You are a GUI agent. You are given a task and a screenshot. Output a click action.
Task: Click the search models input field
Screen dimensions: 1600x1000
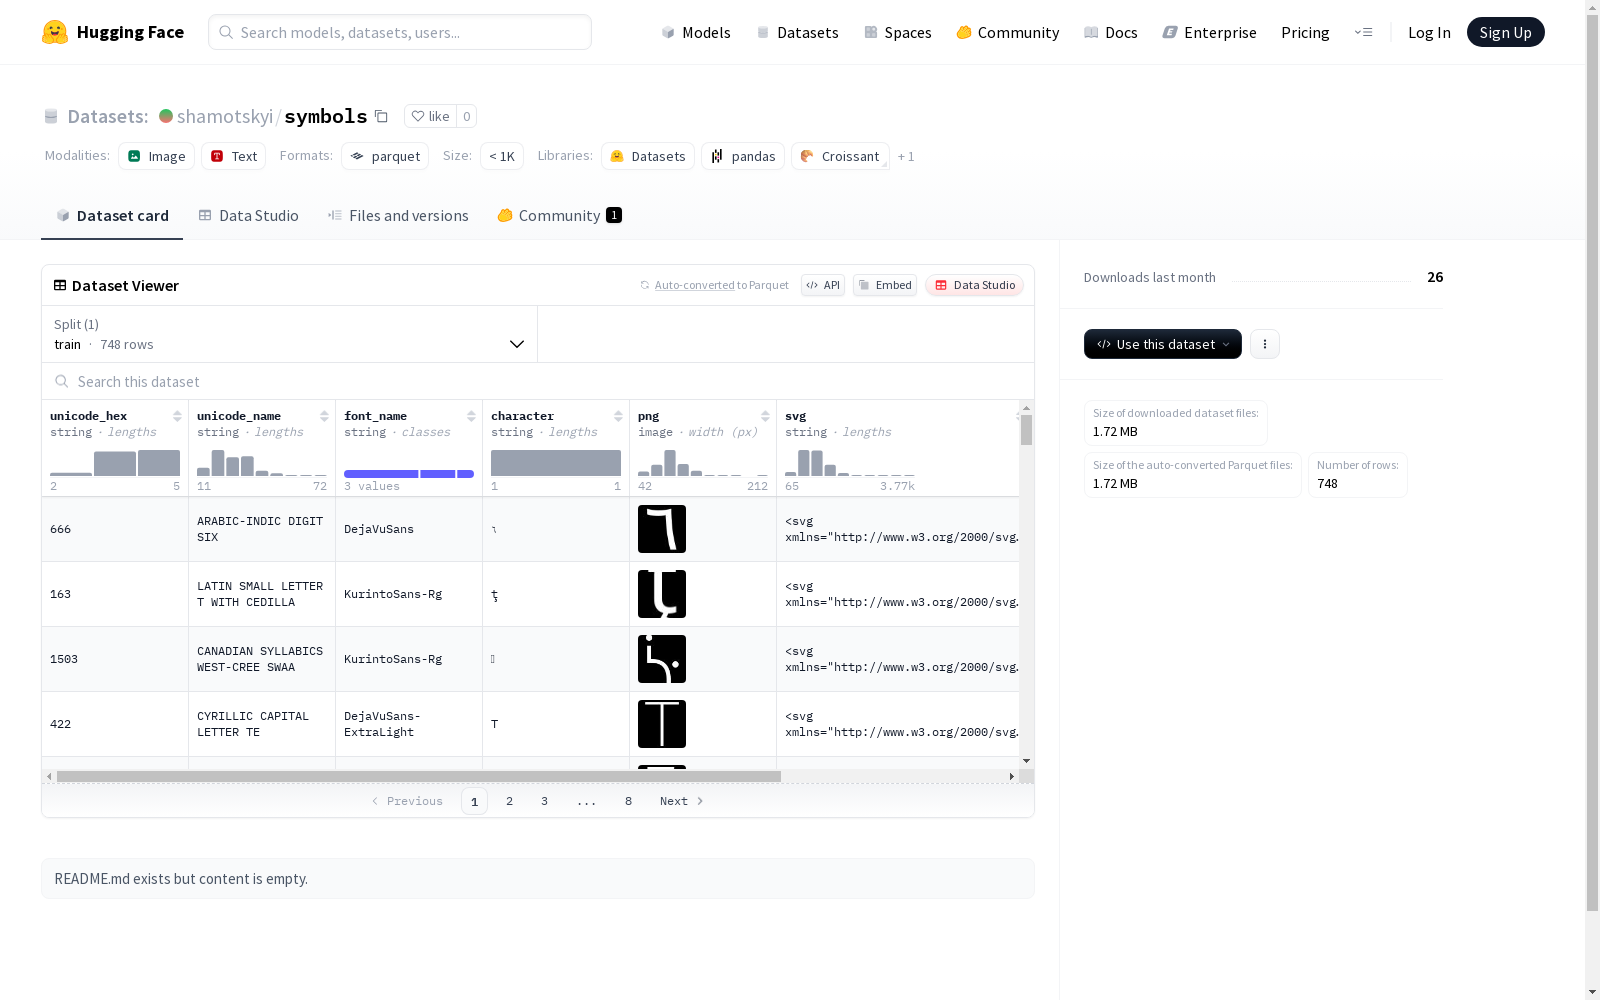coord(400,32)
